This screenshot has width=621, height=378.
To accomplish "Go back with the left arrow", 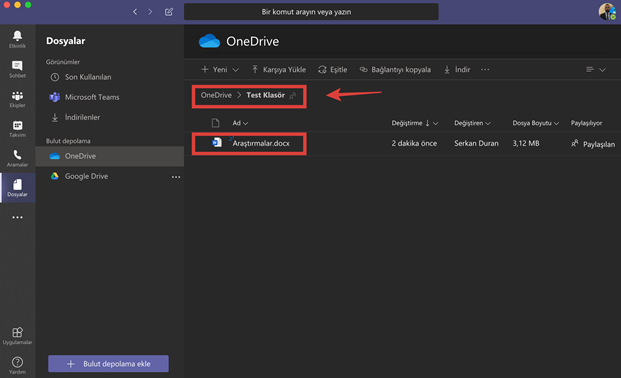I will click(x=135, y=12).
